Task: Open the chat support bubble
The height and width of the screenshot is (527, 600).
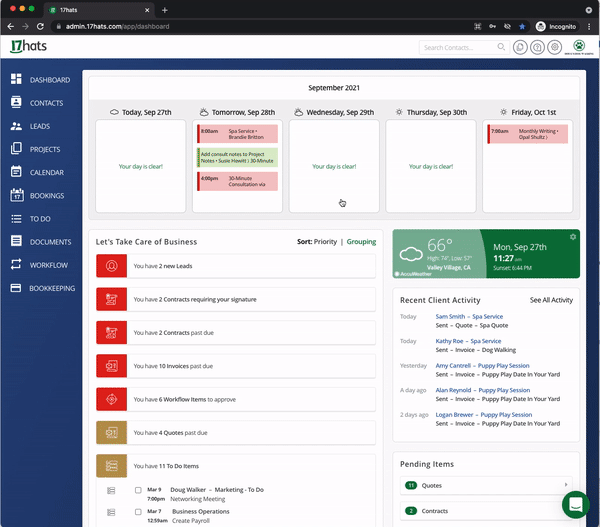Action: click(575, 503)
